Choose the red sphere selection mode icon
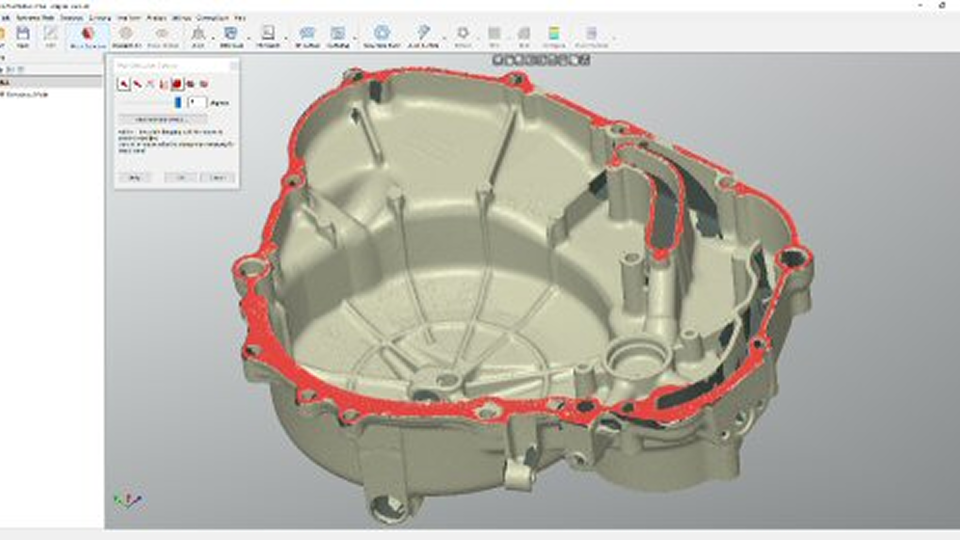 (x=176, y=84)
